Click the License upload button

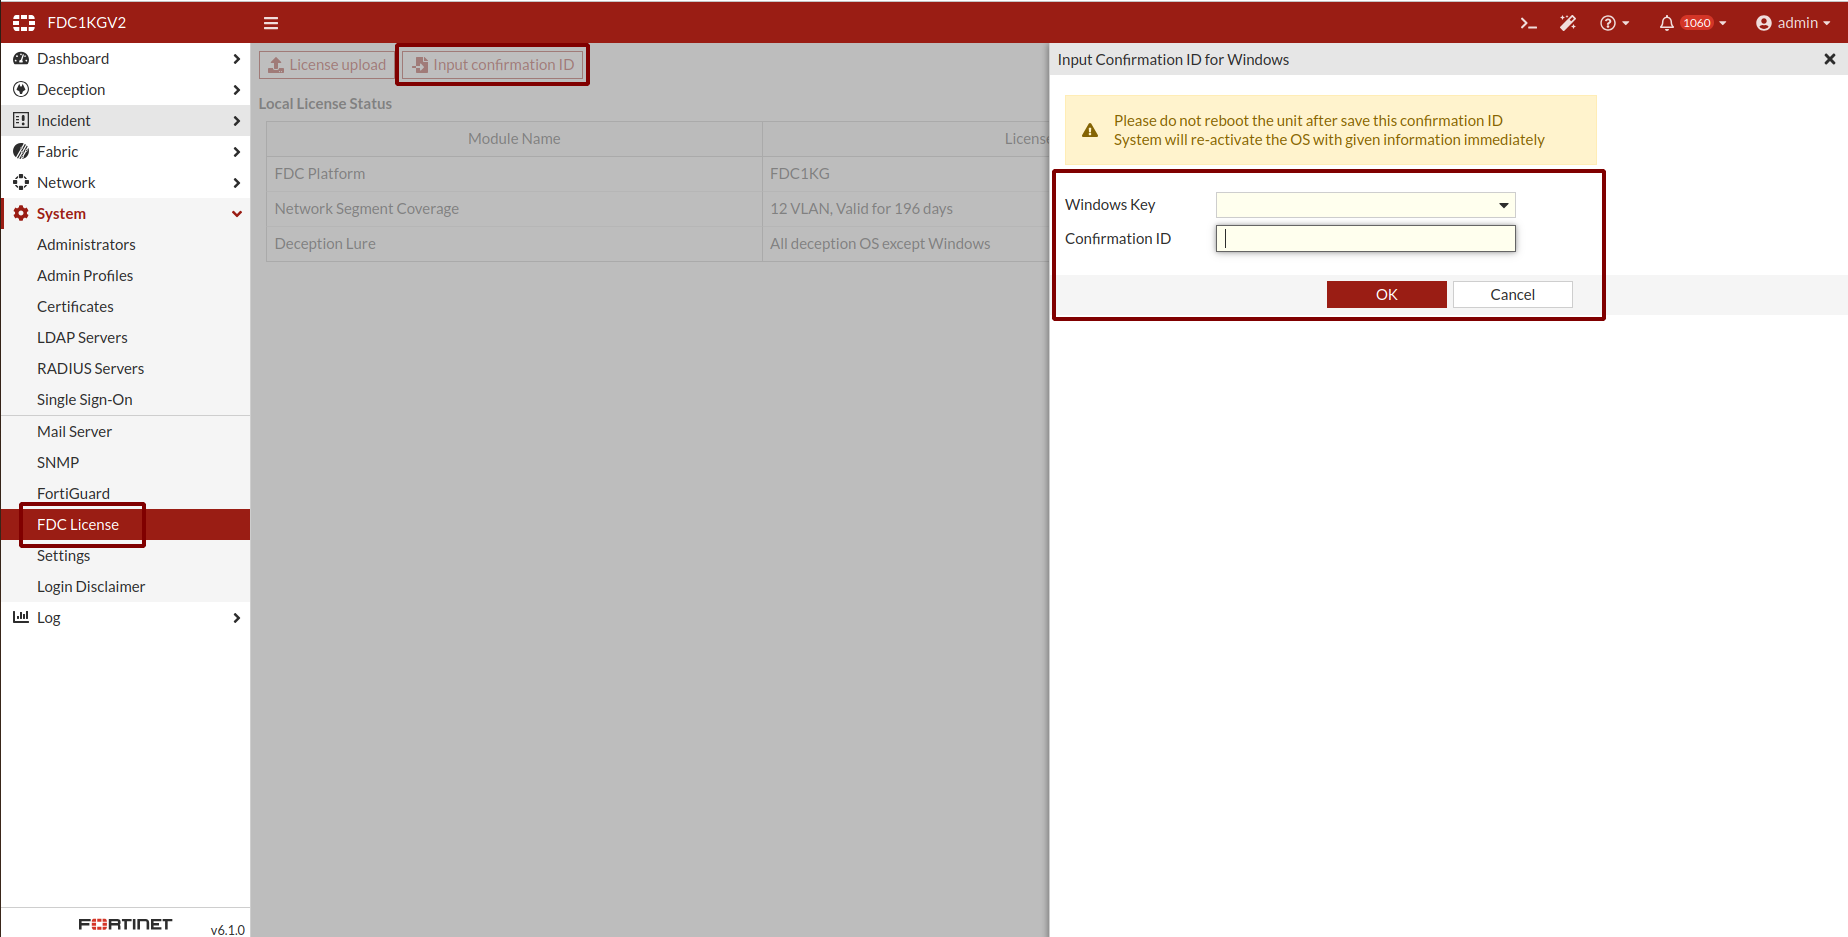pyautogui.click(x=327, y=65)
